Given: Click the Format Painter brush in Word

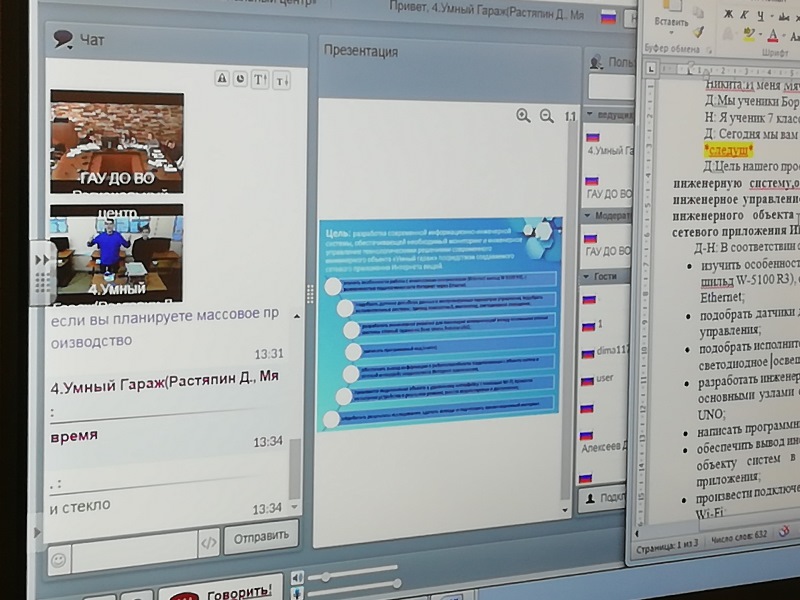Looking at the screenshot, I should tap(699, 31).
